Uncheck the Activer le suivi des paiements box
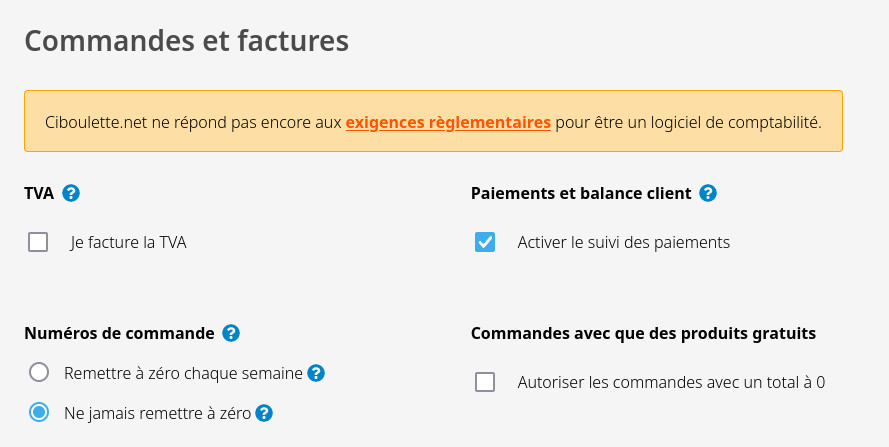 485,242
